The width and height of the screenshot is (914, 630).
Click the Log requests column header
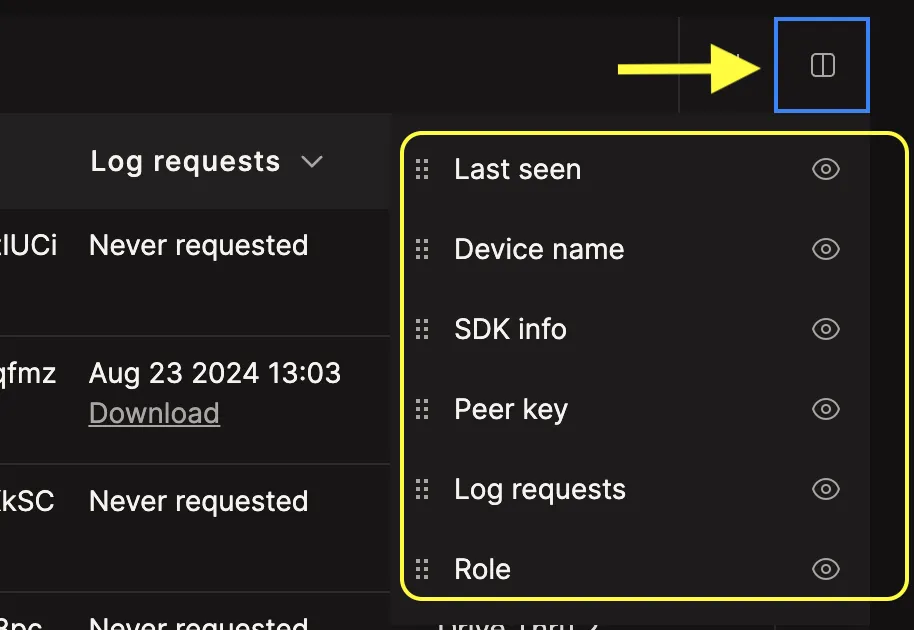click(185, 161)
